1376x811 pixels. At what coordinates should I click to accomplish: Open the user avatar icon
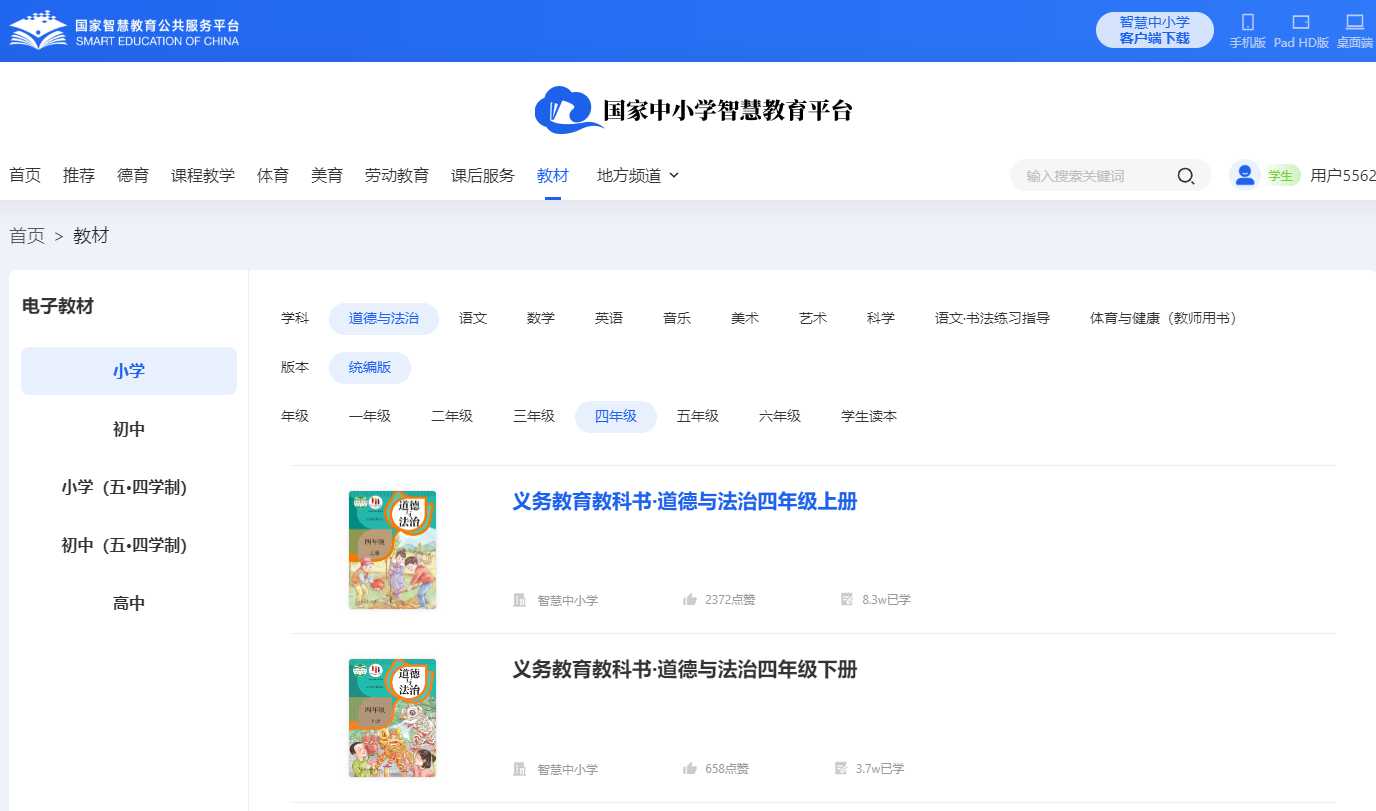pos(1244,175)
